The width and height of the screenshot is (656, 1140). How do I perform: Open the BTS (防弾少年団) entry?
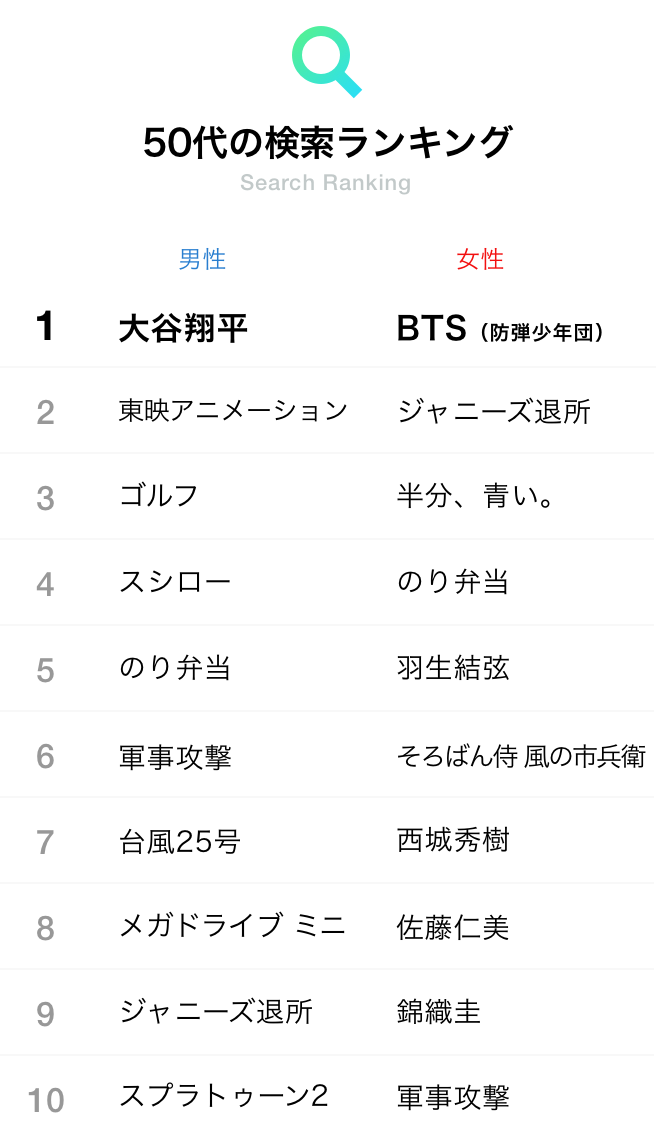tap(500, 329)
